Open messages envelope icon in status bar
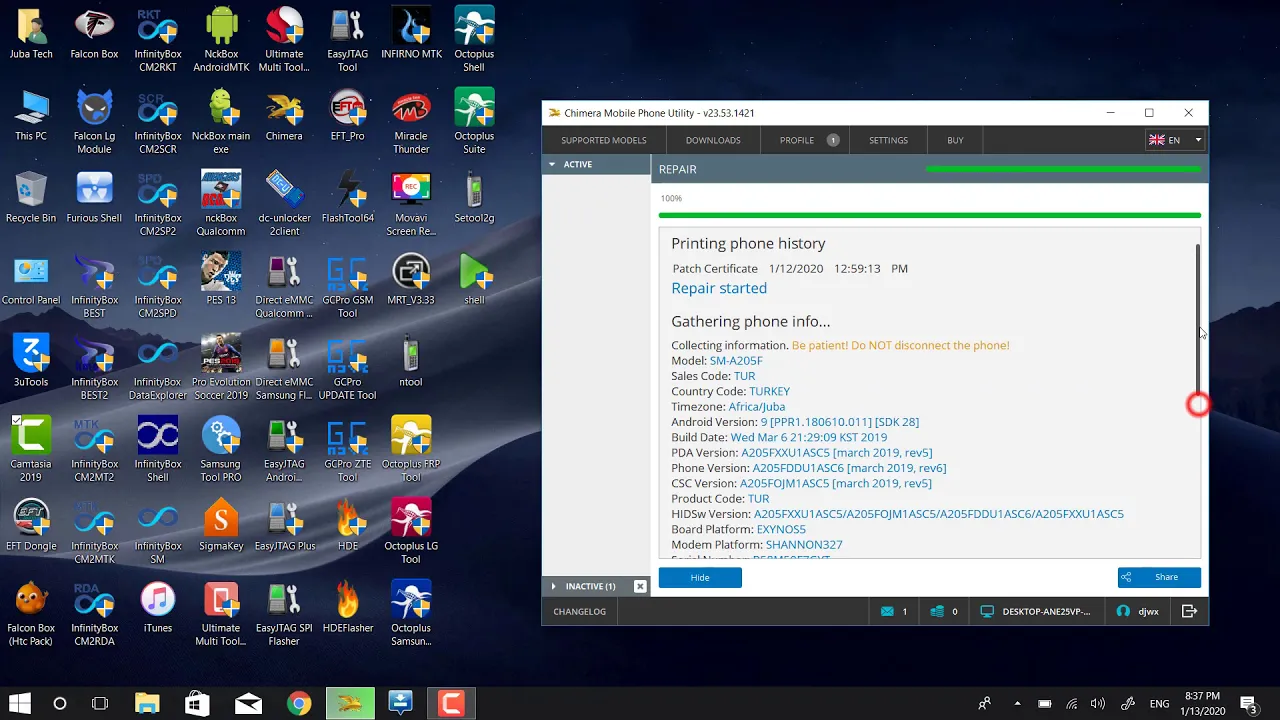This screenshot has height=720, width=1280. point(887,611)
